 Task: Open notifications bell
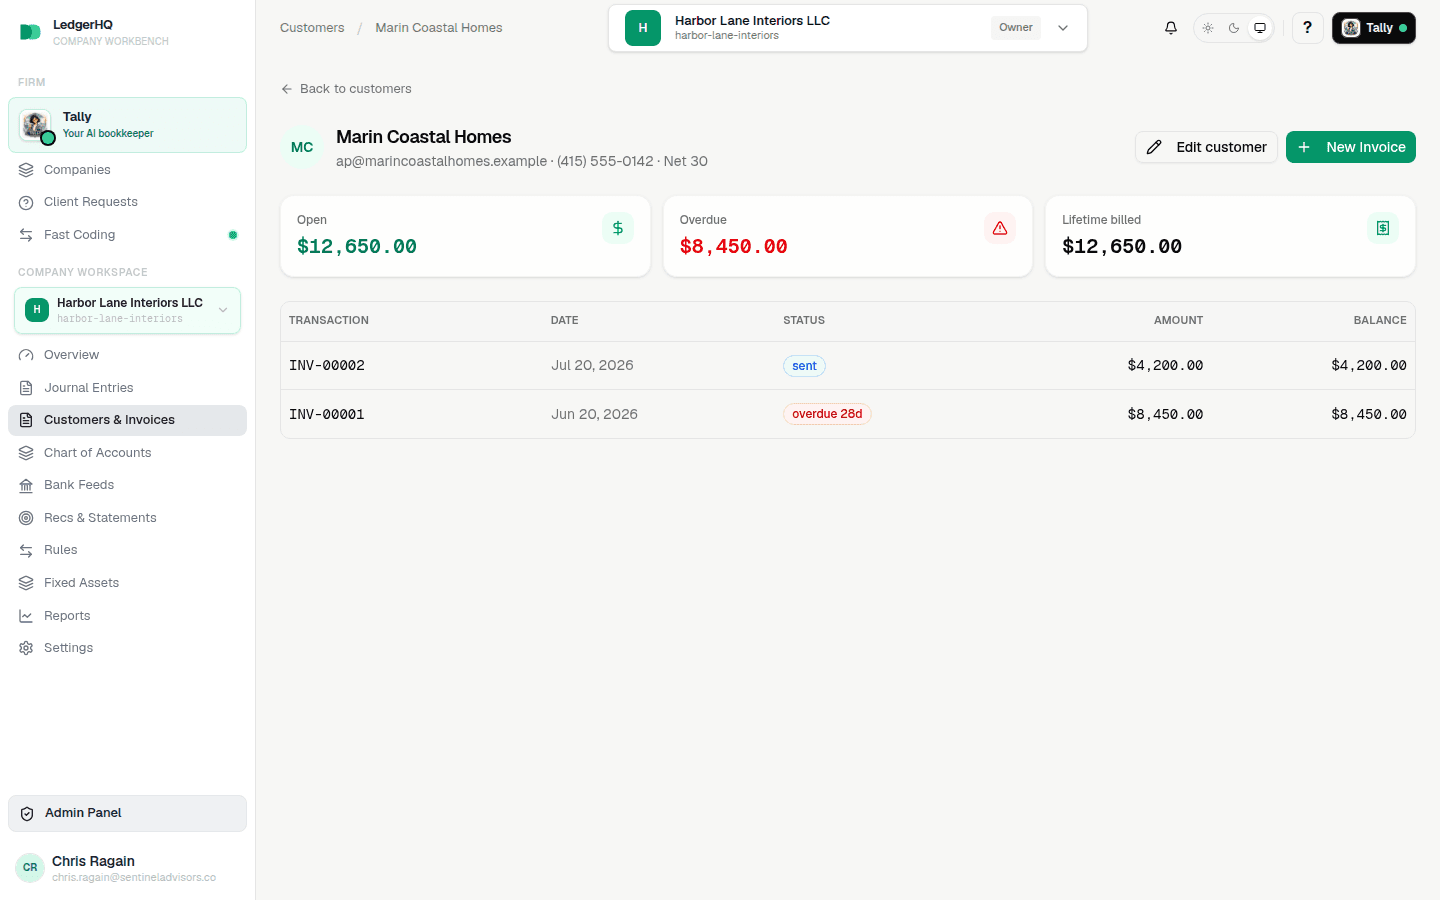(1171, 28)
